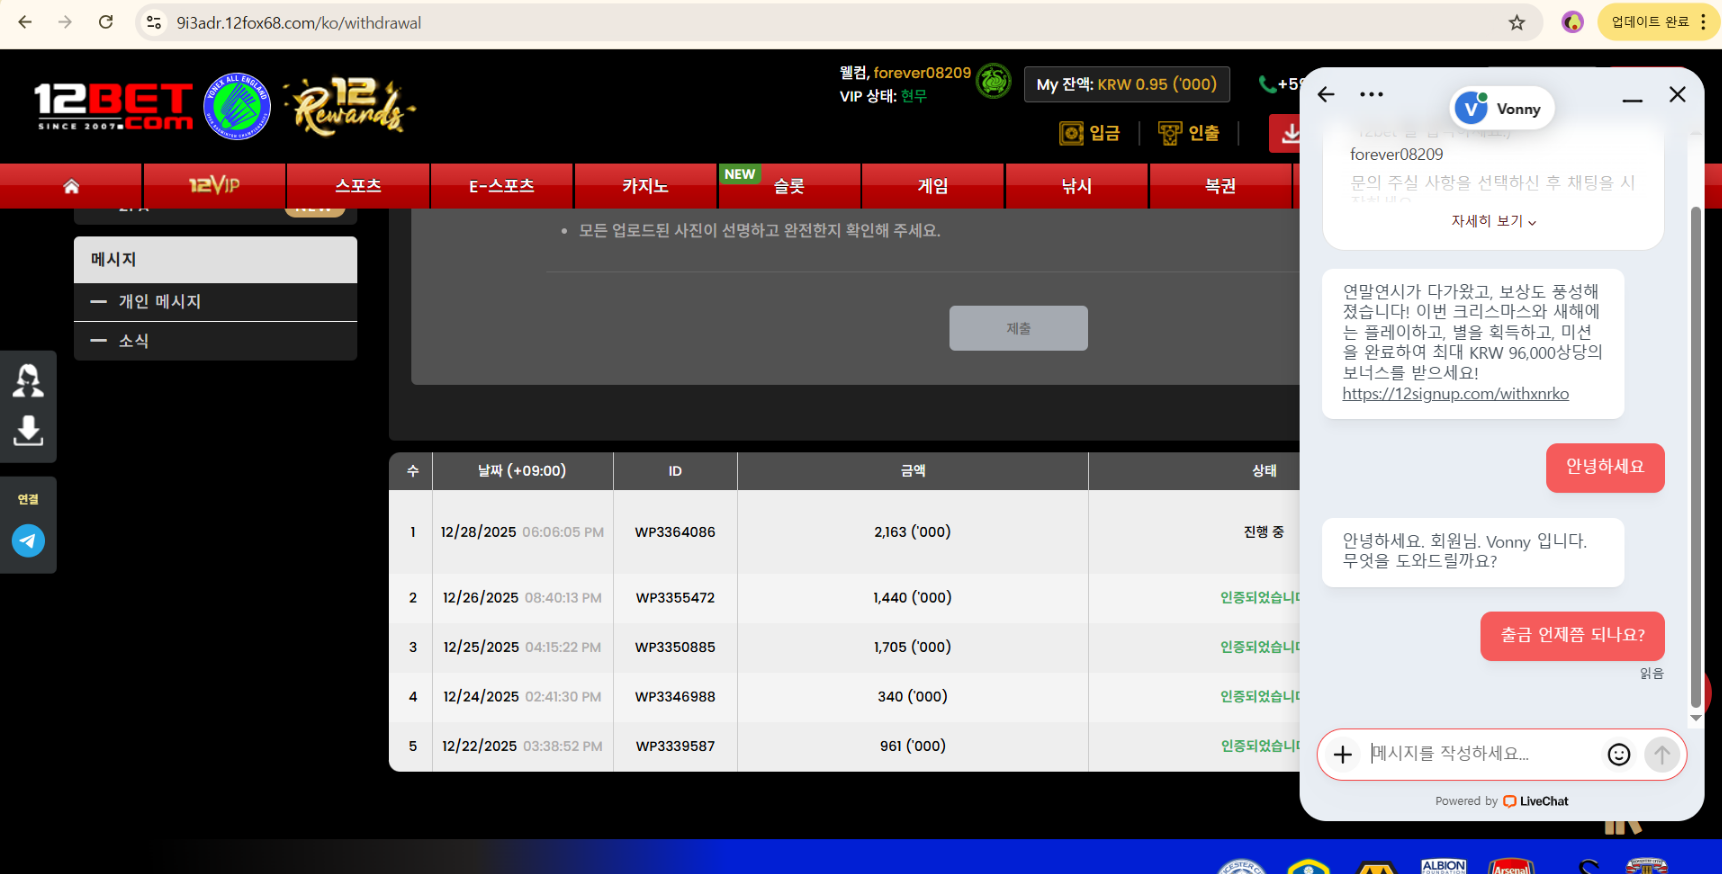Open Telegram contact icon in left sidebar

pyautogui.click(x=28, y=541)
